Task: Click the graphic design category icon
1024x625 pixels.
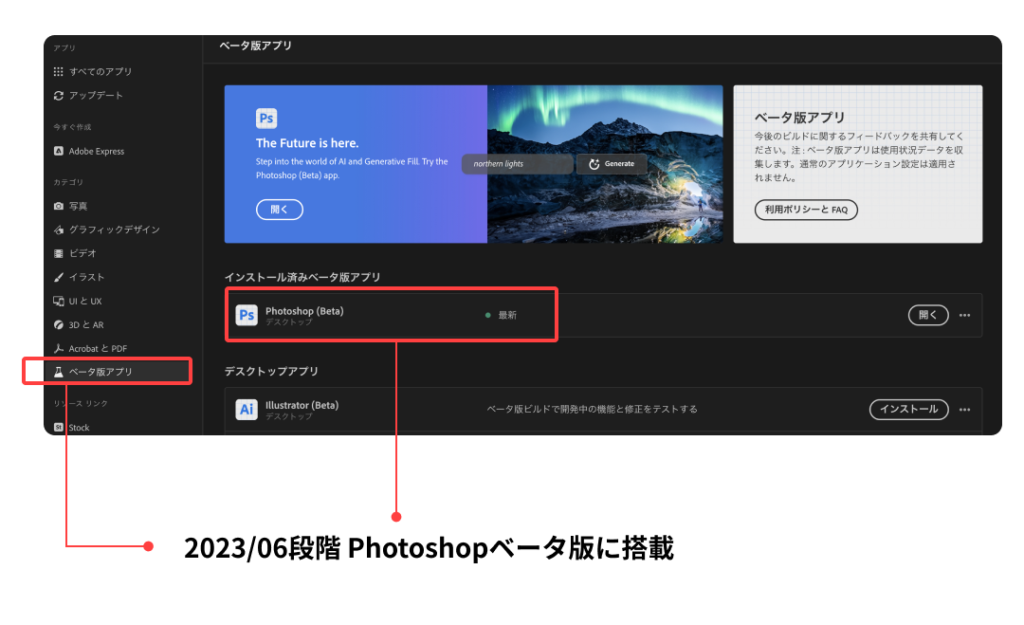Action: pyautogui.click(x=59, y=229)
